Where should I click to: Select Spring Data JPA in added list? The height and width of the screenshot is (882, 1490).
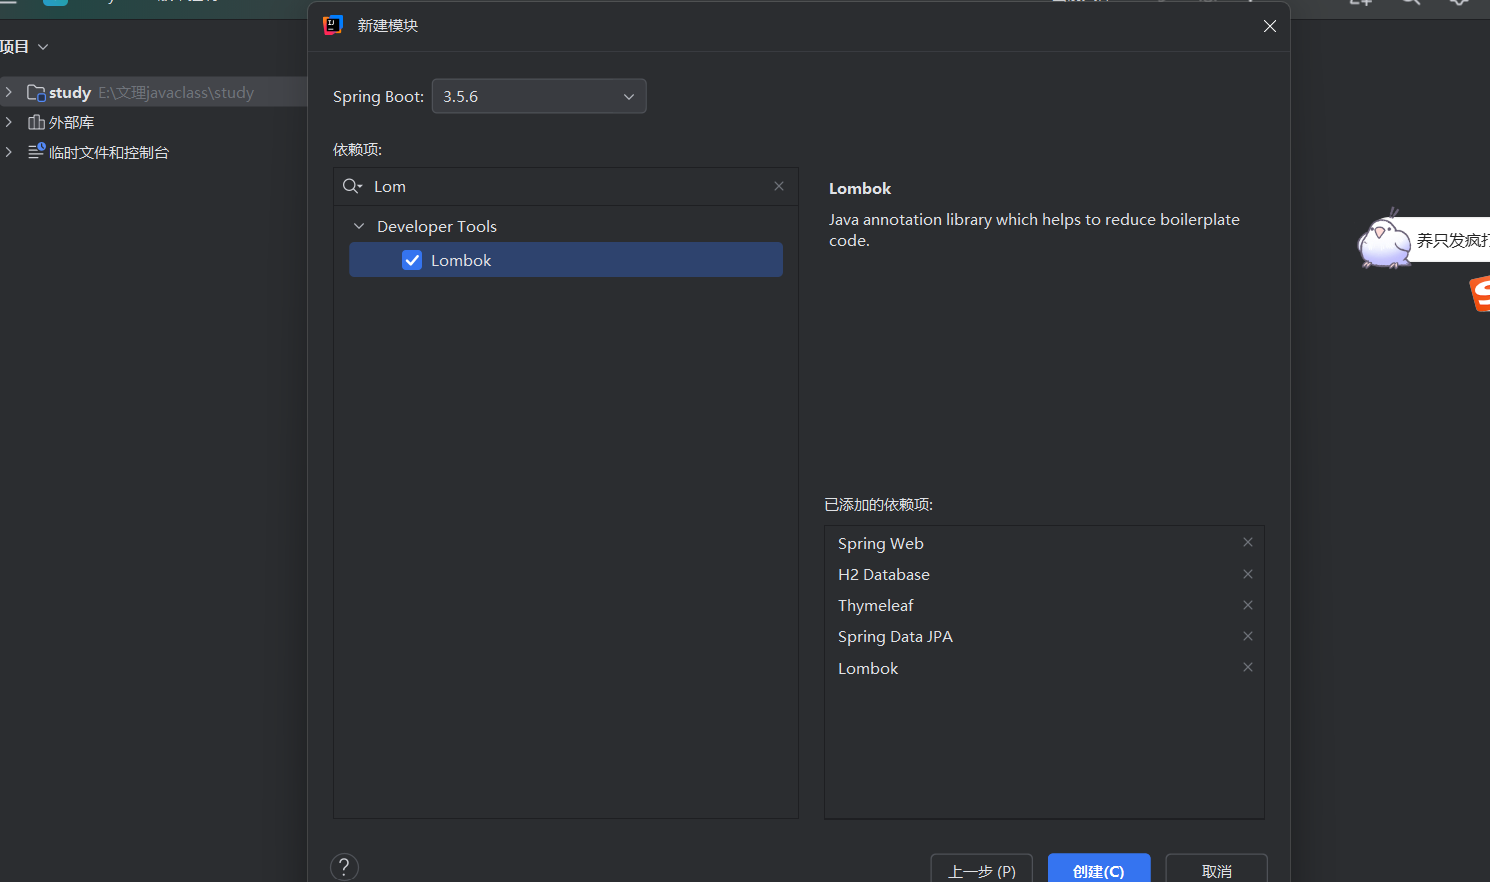895,636
